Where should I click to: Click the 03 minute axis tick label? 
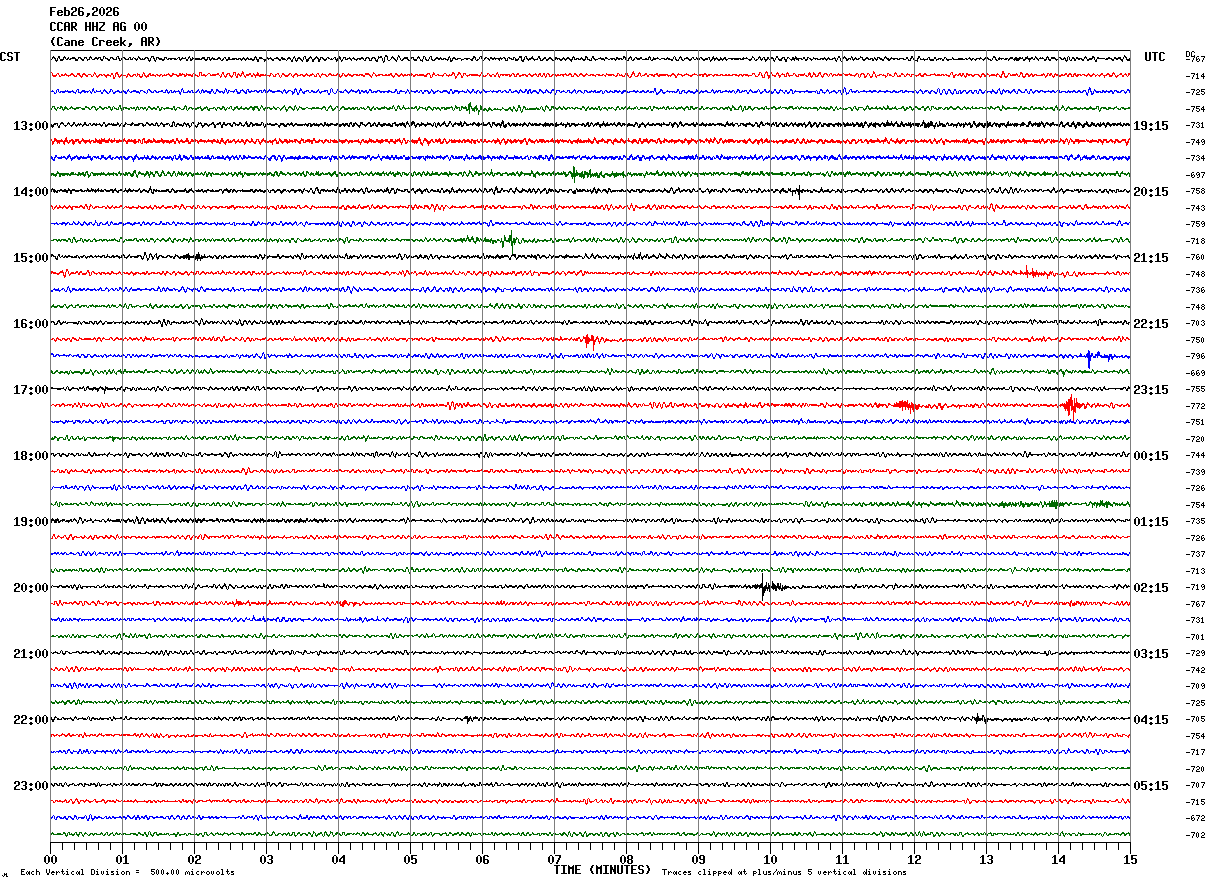266,859
